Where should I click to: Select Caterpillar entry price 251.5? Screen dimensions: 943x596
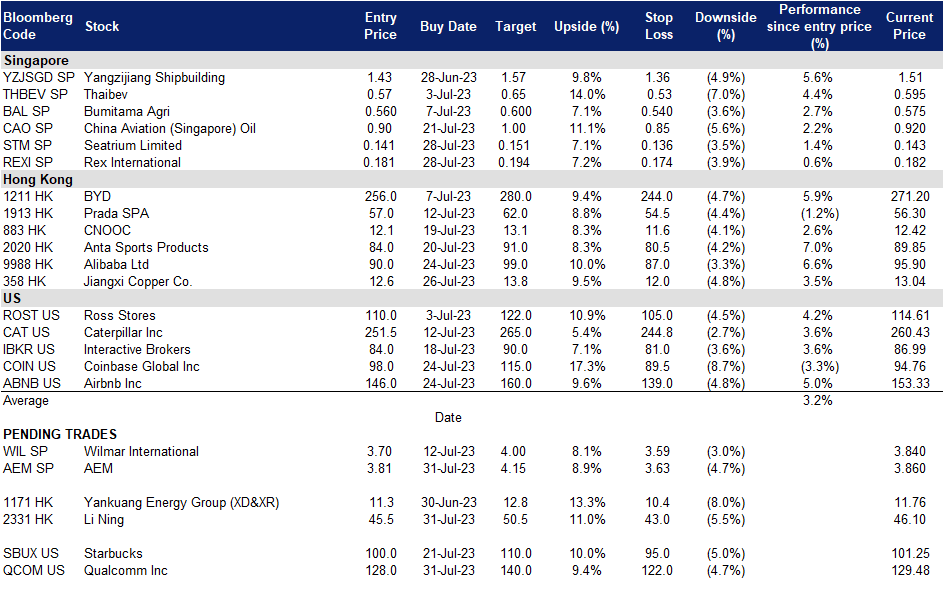(381, 333)
